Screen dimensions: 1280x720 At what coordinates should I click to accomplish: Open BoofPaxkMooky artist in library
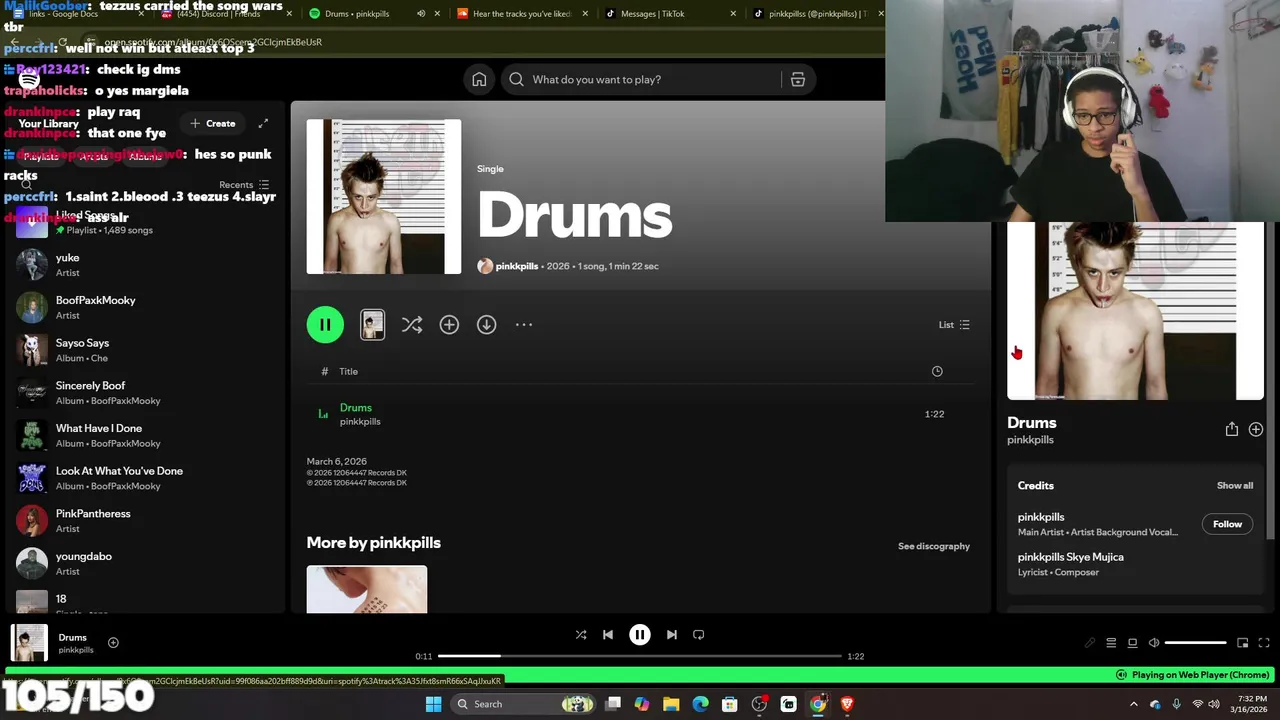tap(145, 307)
